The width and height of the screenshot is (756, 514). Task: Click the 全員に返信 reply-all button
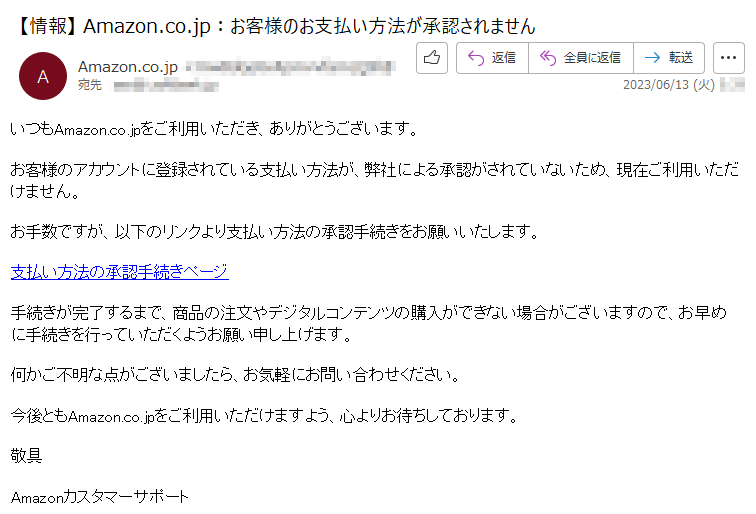[x=581, y=58]
